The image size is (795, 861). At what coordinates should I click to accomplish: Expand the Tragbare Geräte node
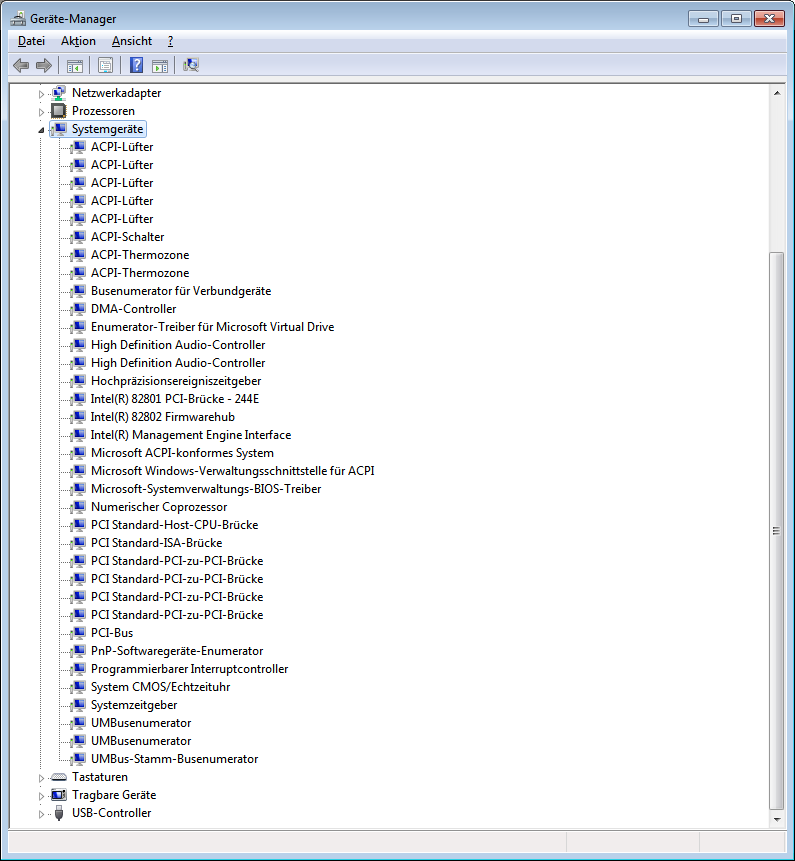[x=41, y=796]
